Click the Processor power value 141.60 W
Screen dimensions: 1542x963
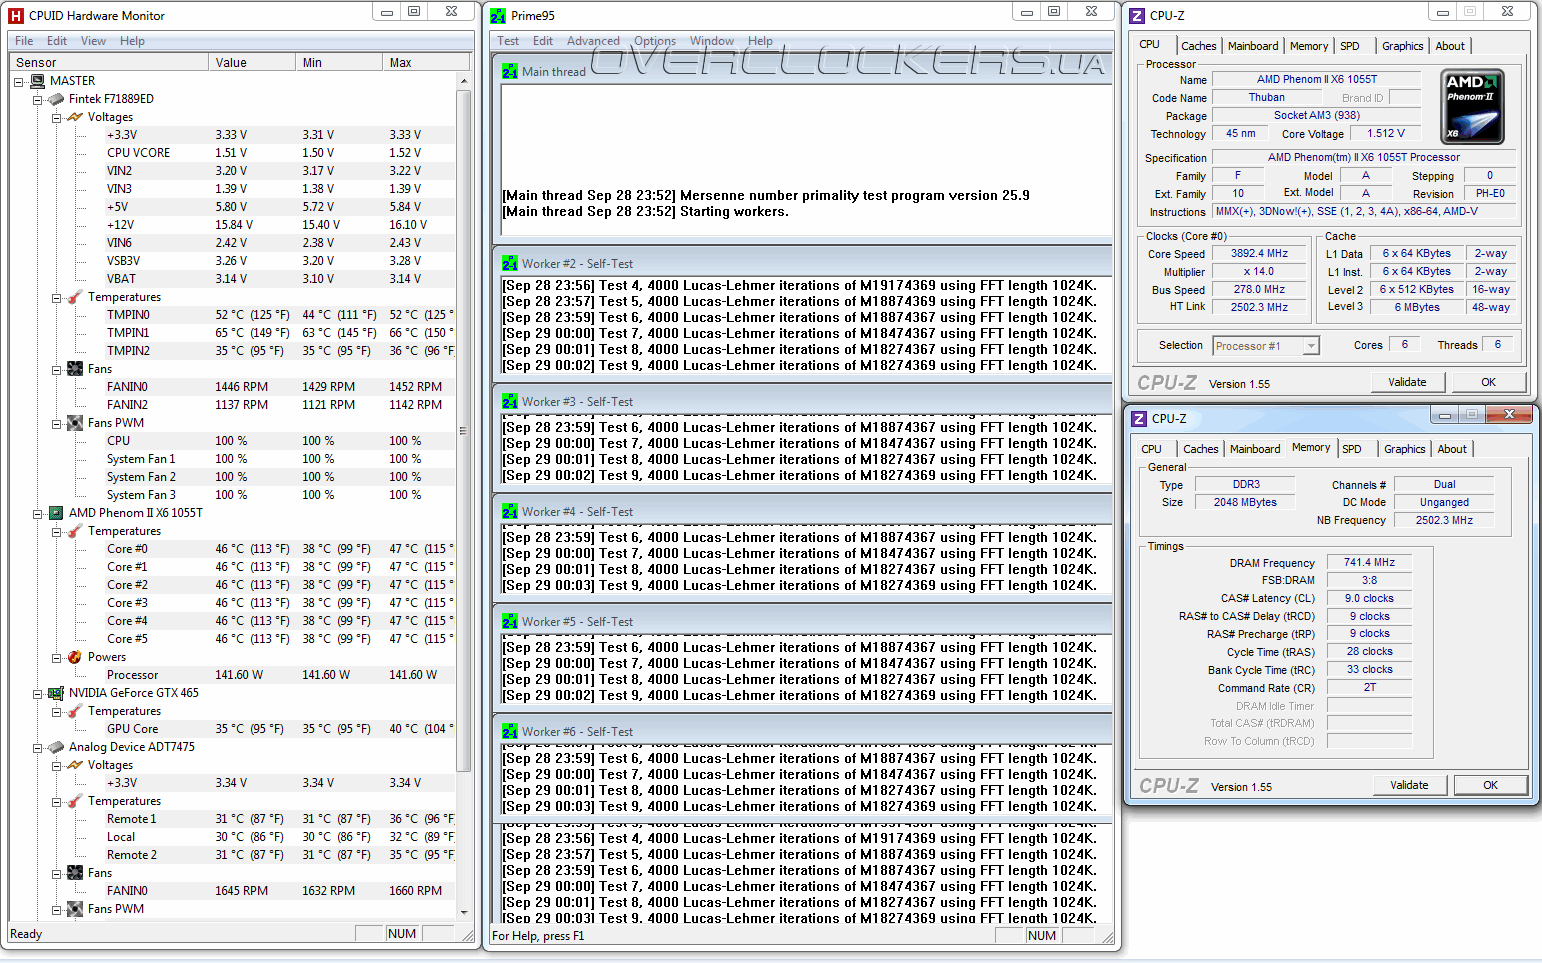pyautogui.click(x=239, y=675)
